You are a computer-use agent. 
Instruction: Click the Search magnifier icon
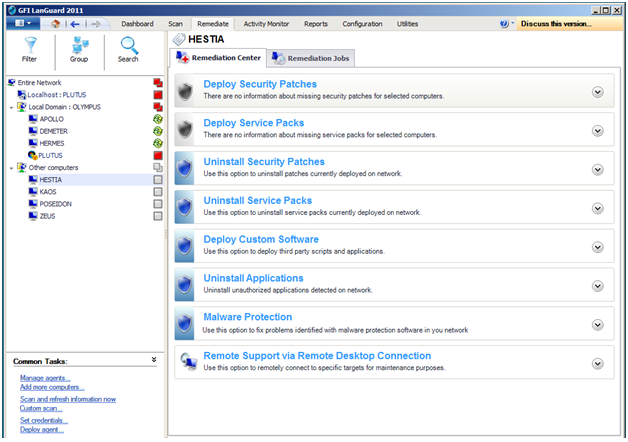[x=129, y=45]
